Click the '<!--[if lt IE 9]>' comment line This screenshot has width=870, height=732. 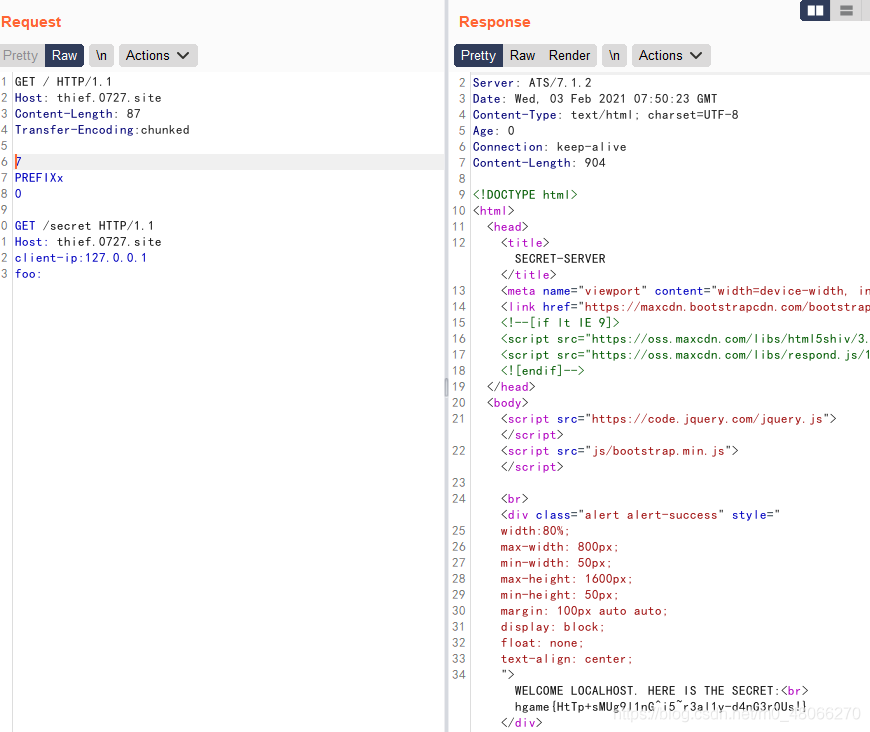coord(560,323)
